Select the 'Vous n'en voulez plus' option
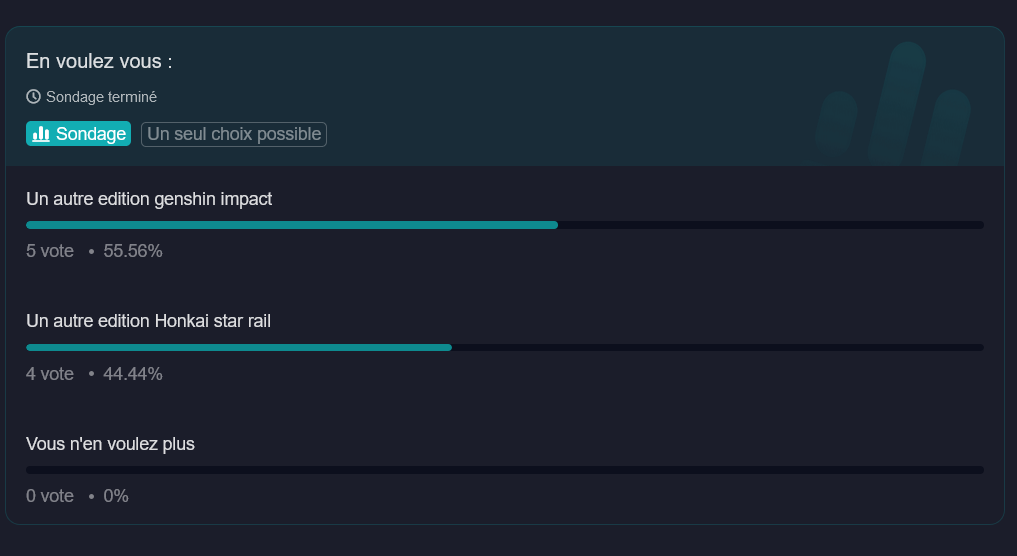 tap(110, 443)
